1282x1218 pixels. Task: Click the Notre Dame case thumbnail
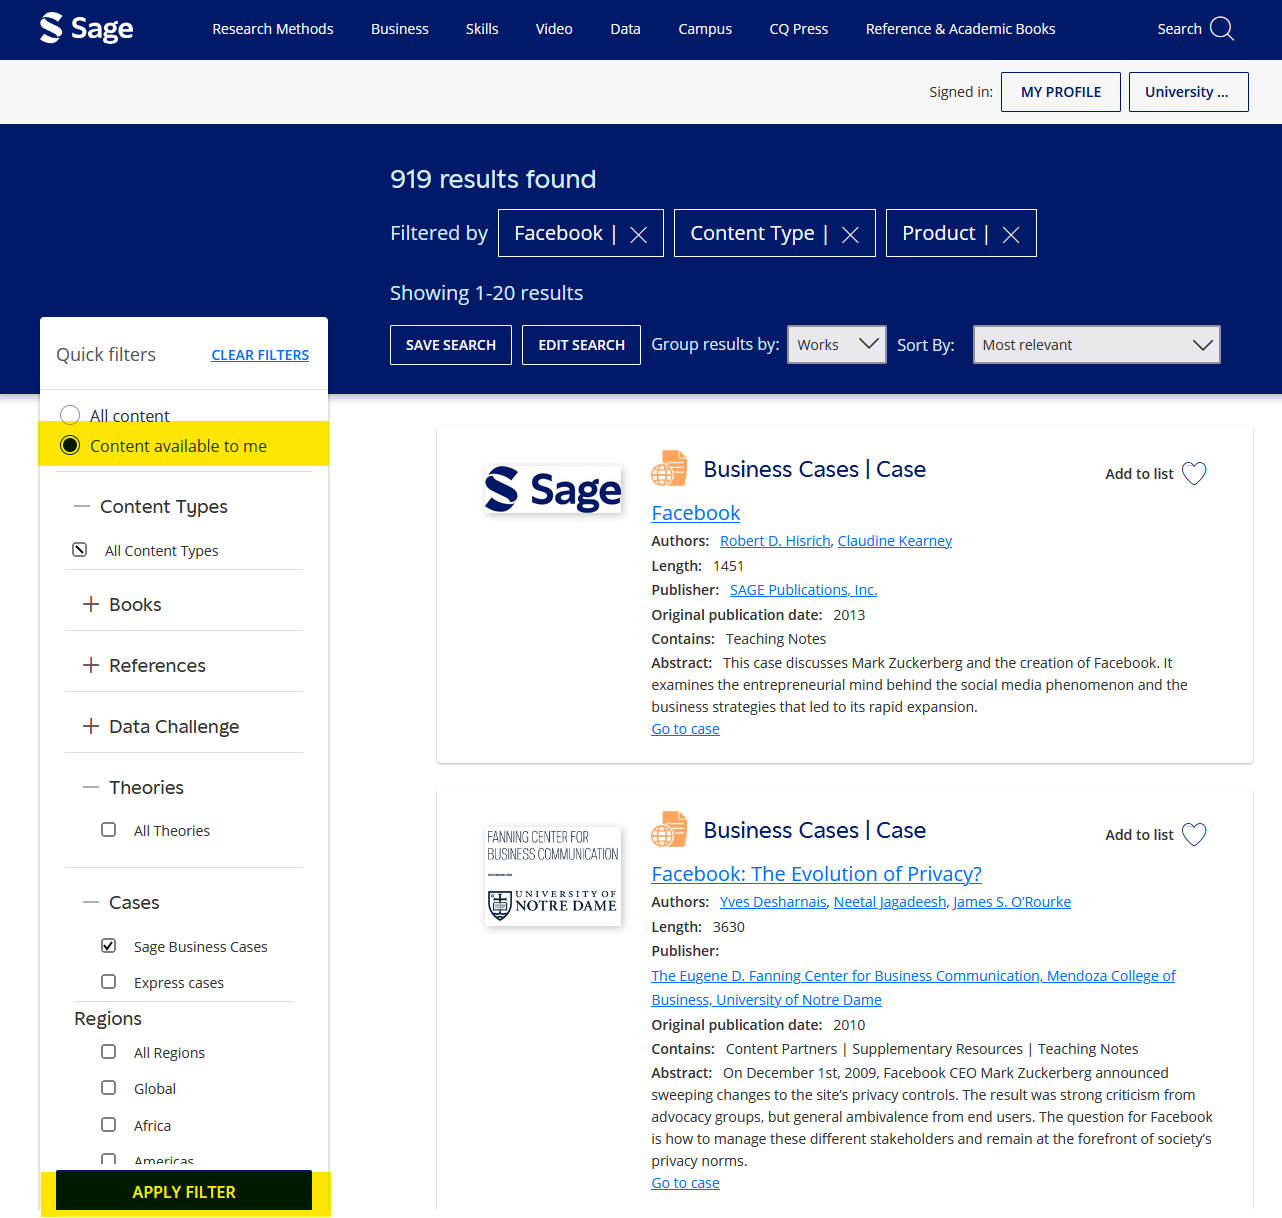click(552, 876)
